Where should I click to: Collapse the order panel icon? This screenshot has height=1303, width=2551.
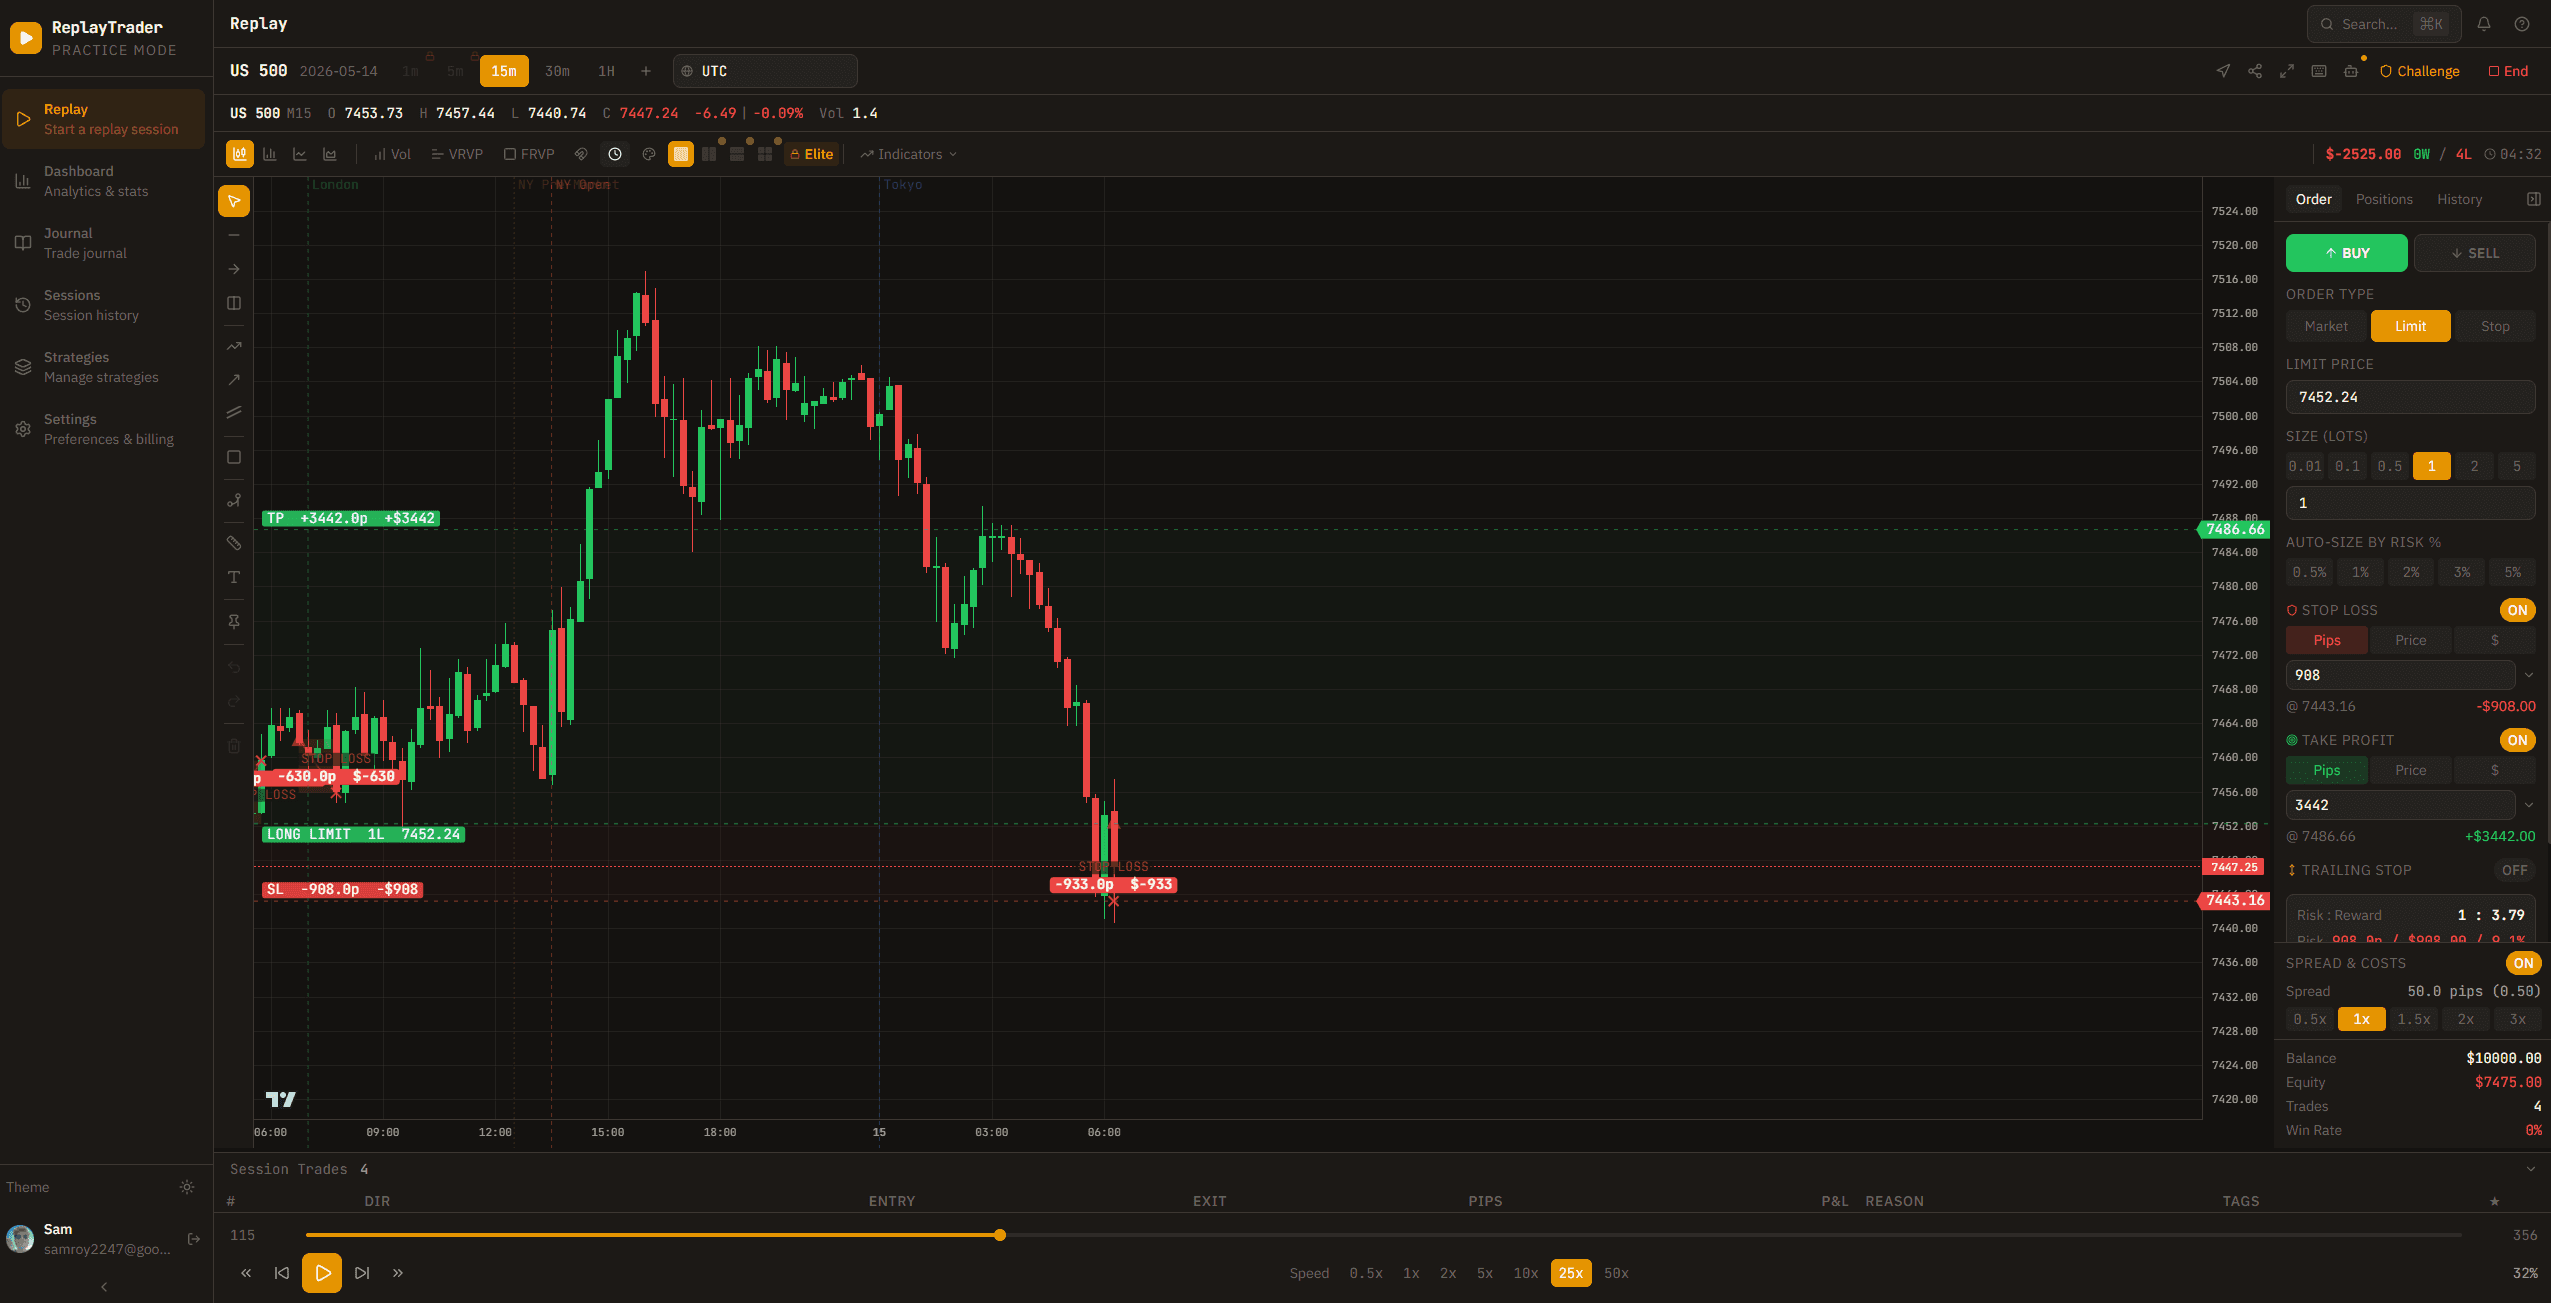(x=2533, y=199)
